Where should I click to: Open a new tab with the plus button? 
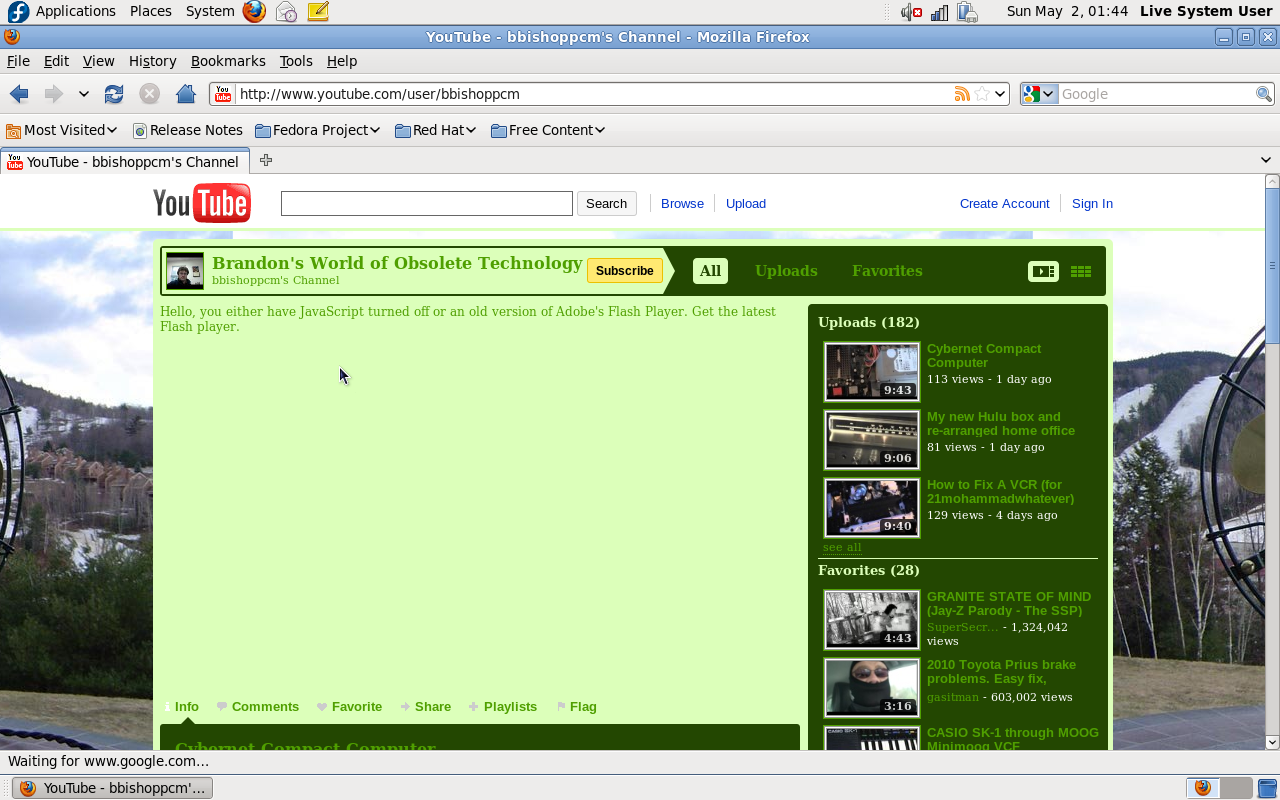pos(266,160)
